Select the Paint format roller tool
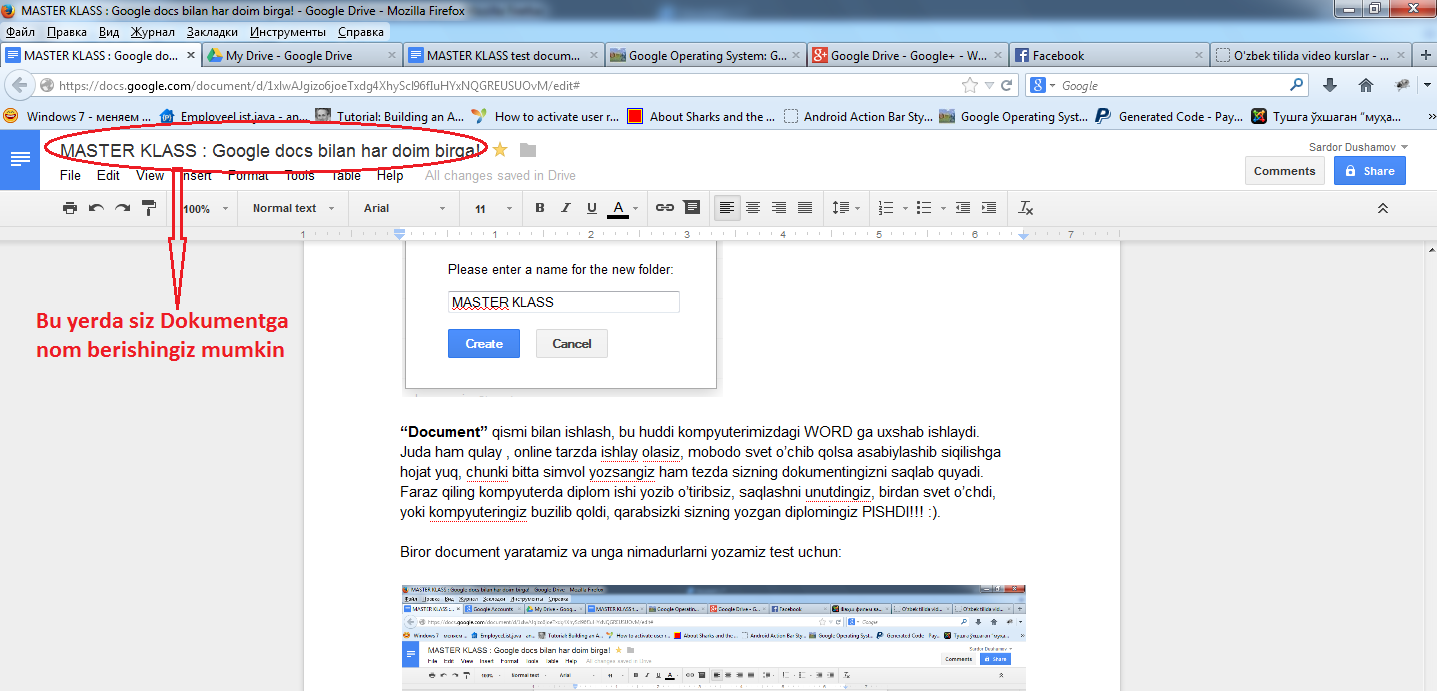1437x691 pixels. tap(149, 208)
